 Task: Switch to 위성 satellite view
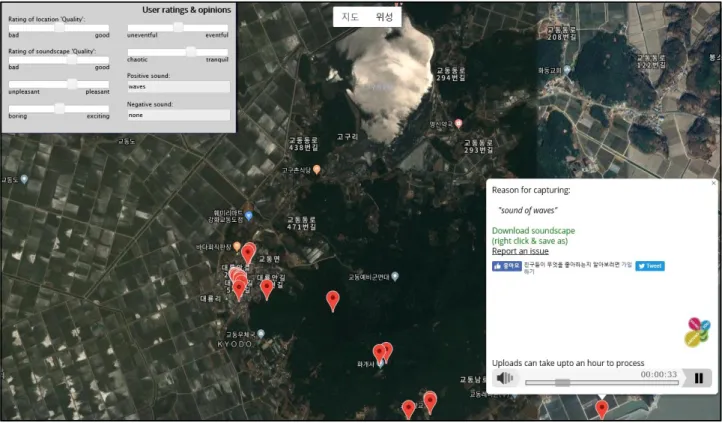[384, 17]
